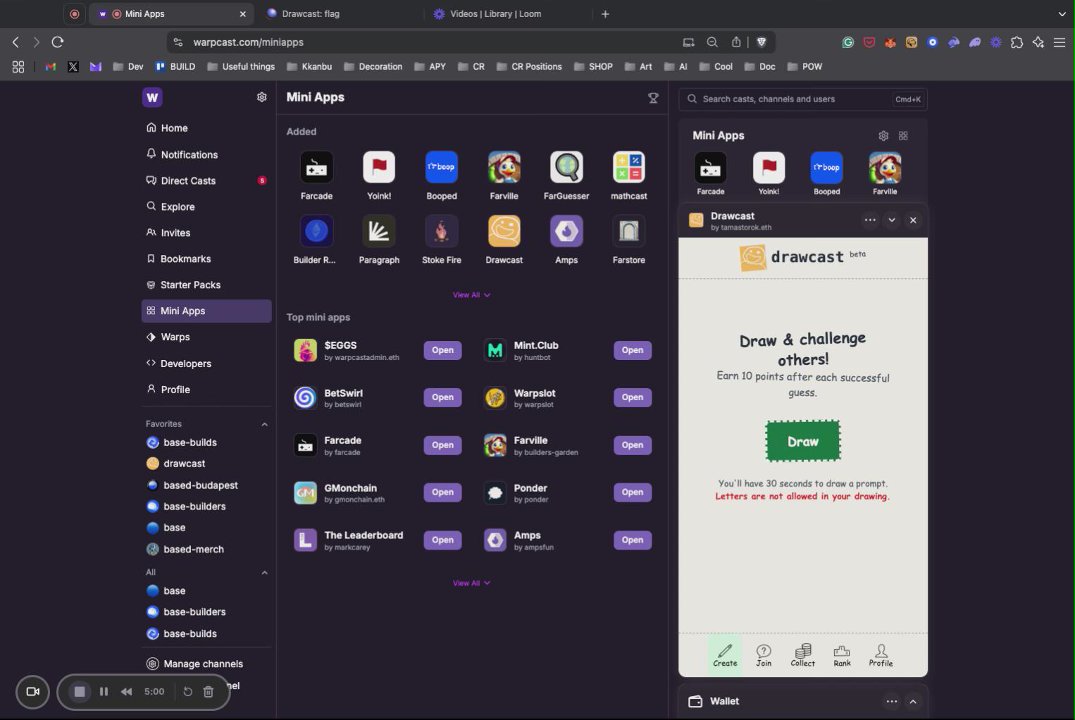This screenshot has width=1075, height=720.
Task: Expand View All under Added apps
Action: click(471, 295)
